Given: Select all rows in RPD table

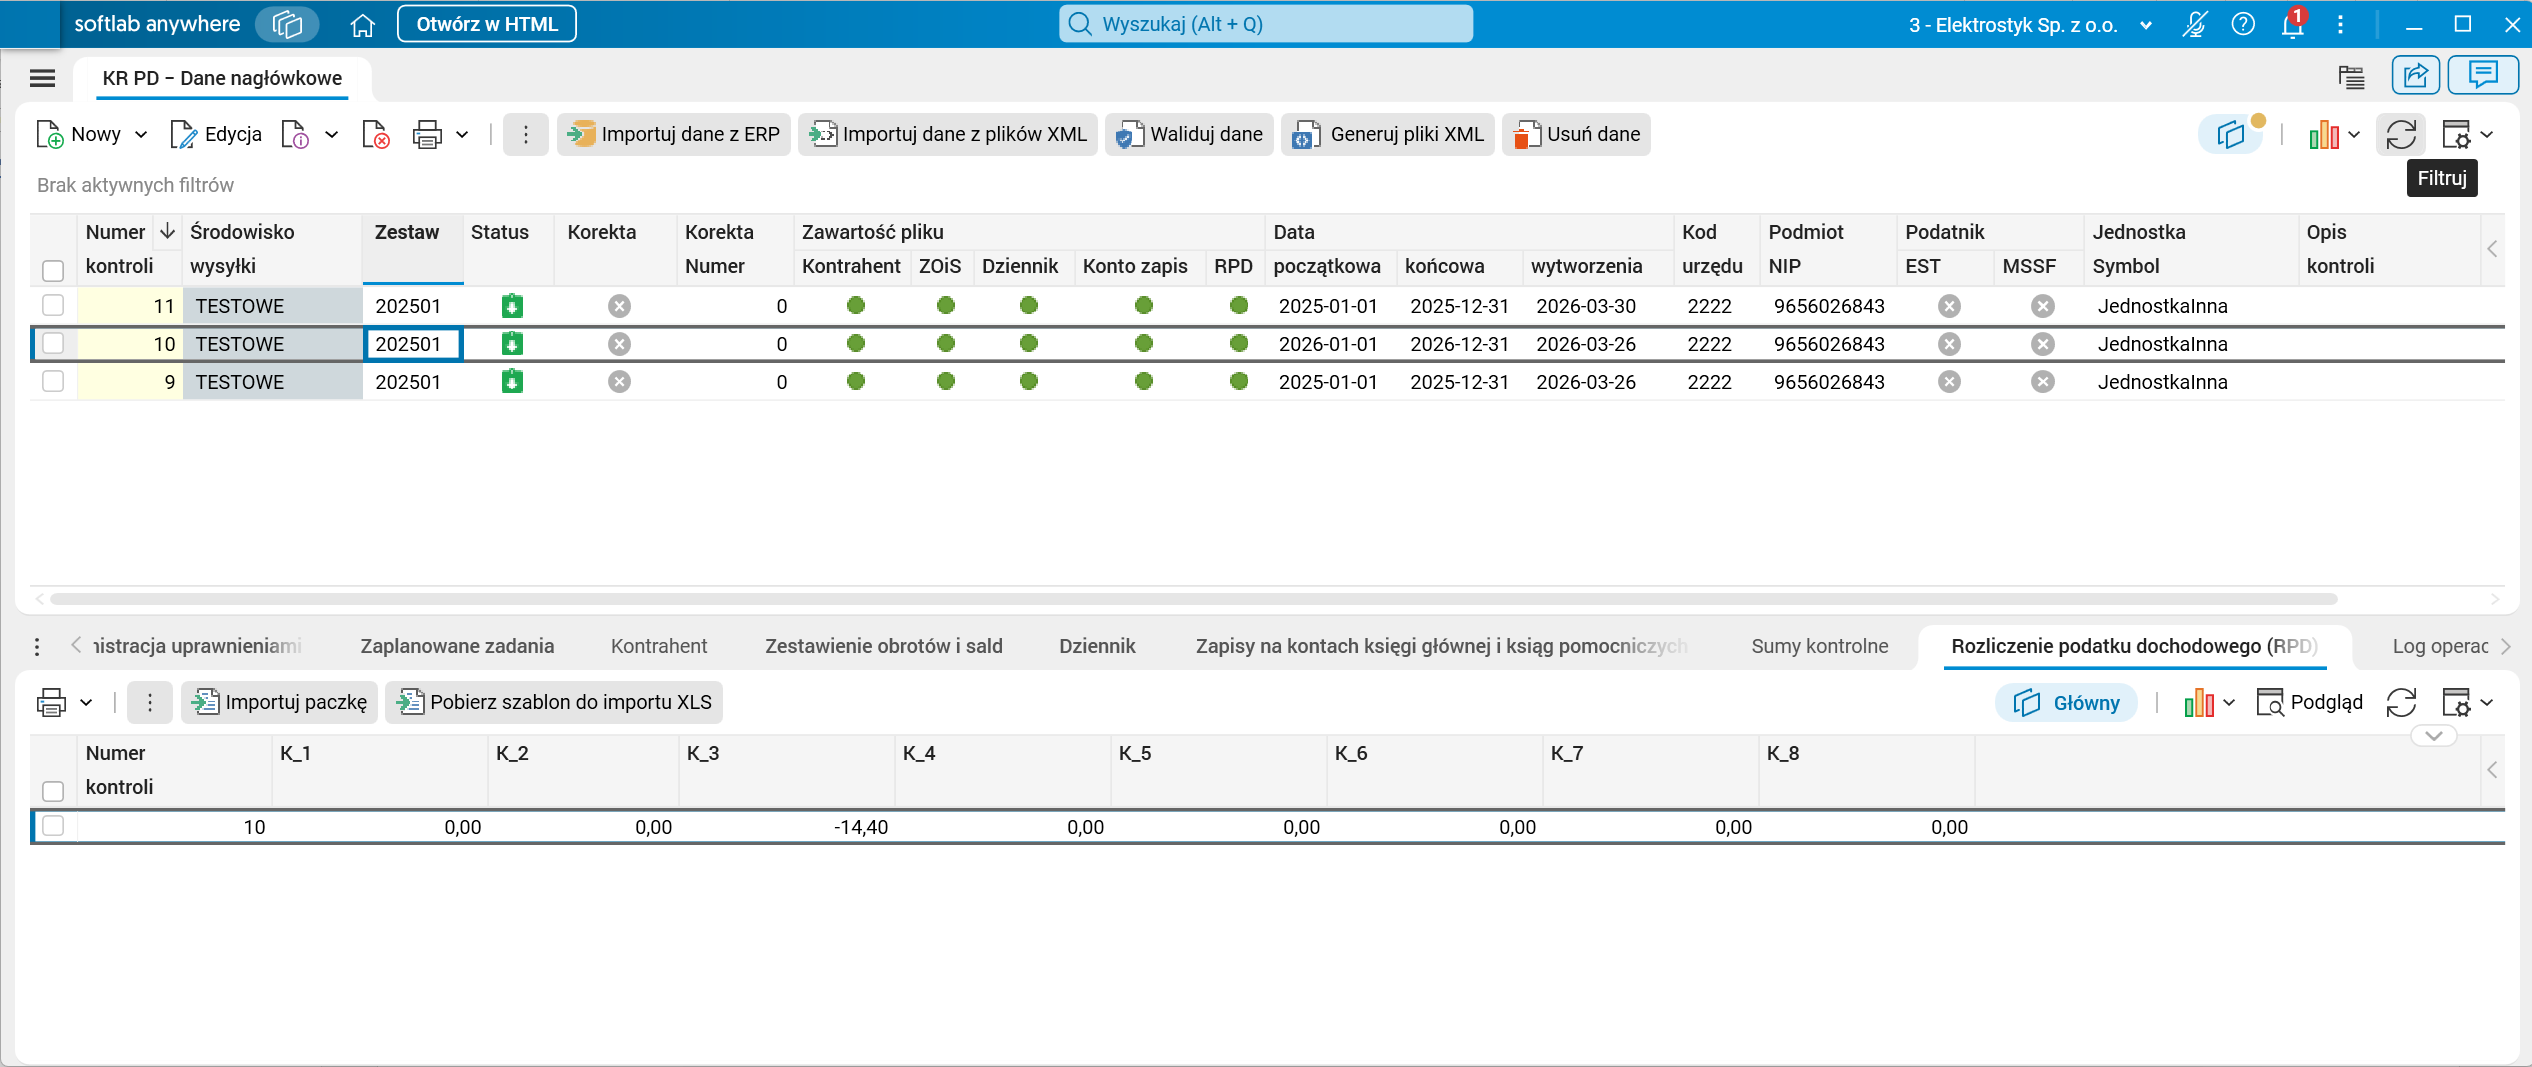Looking at the screenshot, I should [53, 791].
